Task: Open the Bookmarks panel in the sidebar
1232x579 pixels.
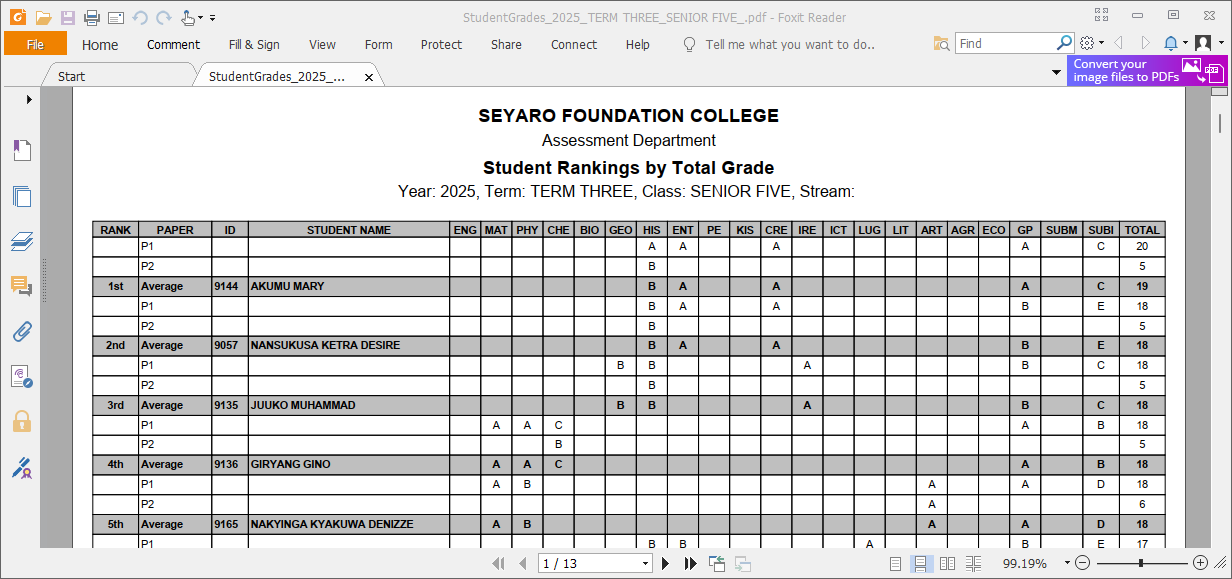Action: [22, 150]
